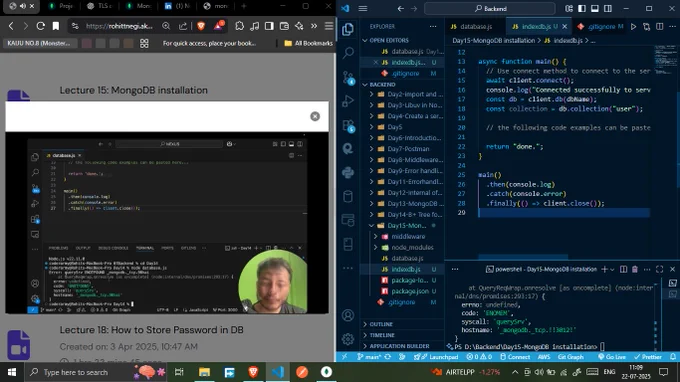Delete the PowerShell terminal
Viewport: 680px width, 382px height.
(635, 269)
